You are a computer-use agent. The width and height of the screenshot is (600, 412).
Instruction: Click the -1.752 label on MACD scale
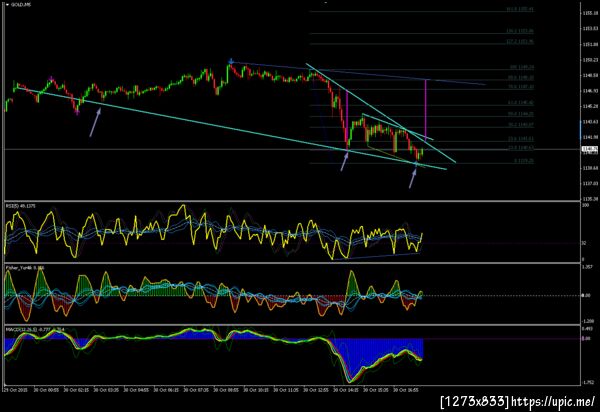[x=589, y=382]
